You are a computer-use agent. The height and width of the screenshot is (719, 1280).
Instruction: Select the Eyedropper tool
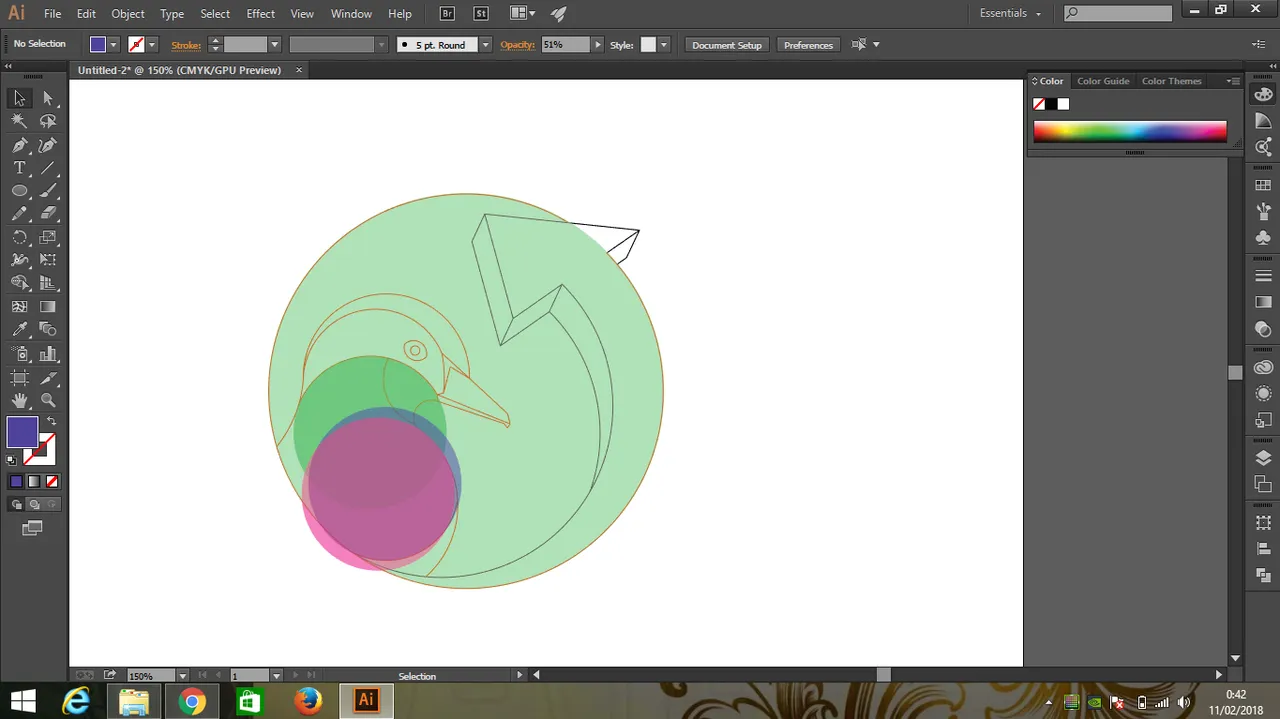point(19,330)
